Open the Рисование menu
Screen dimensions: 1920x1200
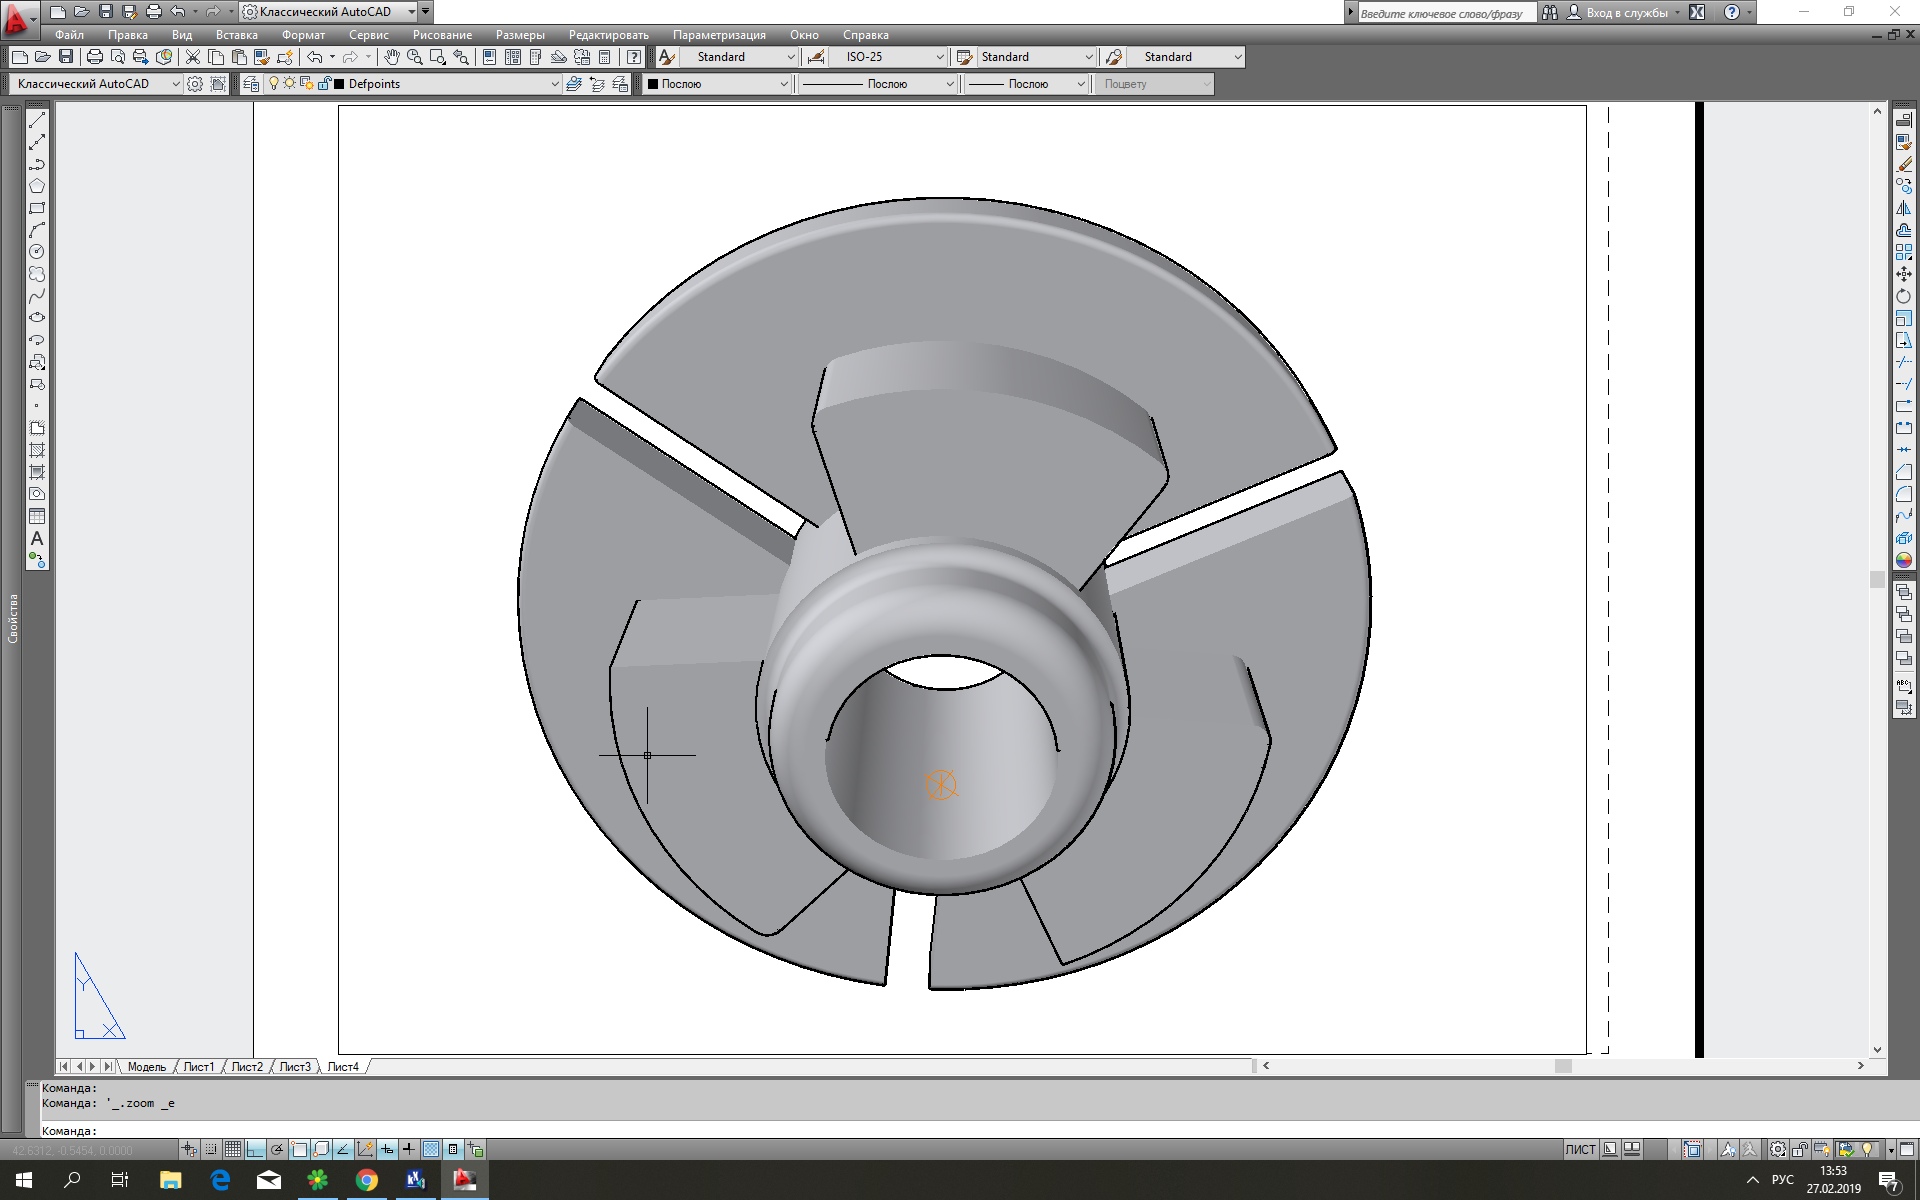click(441, 35)
